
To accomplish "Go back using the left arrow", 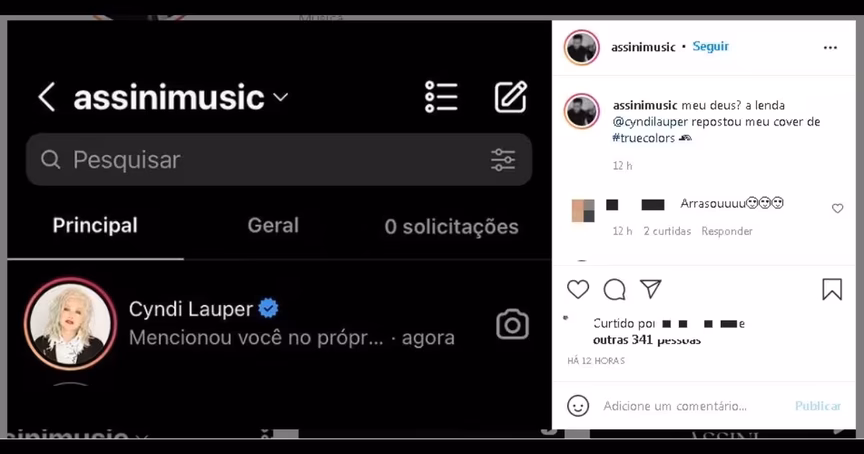I will pos(46,98).
